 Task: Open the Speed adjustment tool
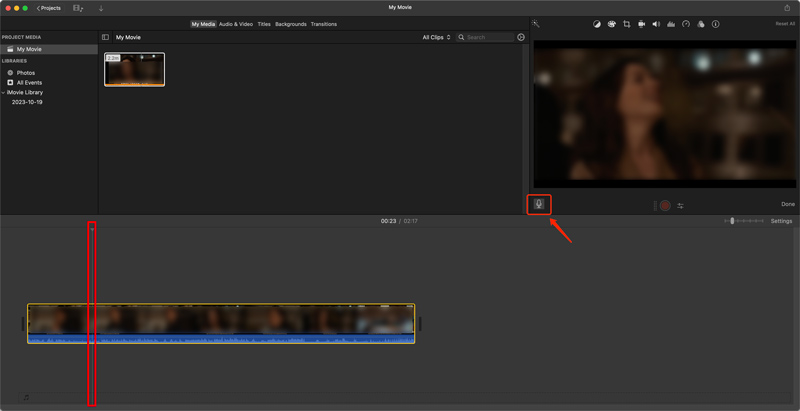(x=686, y=24)
